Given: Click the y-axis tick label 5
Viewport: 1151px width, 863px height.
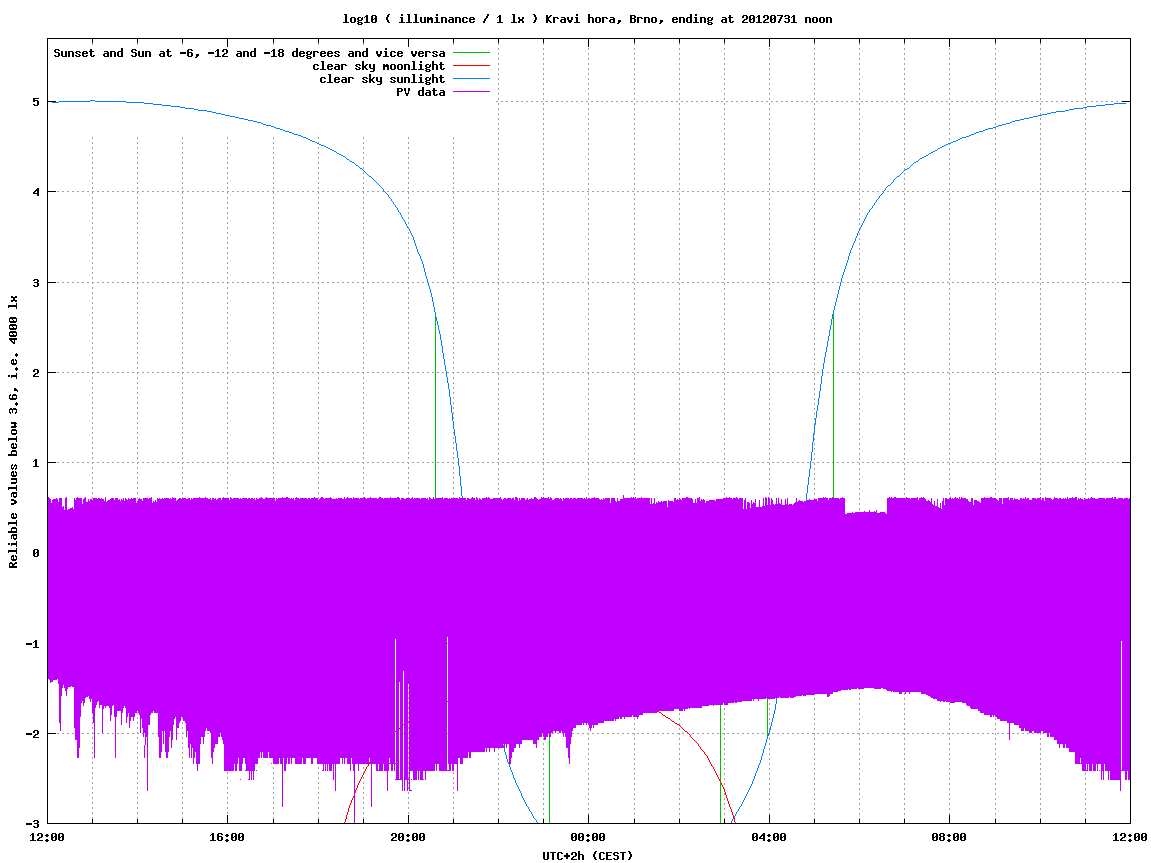Looking at the screenshot, I should click(35, 102).
